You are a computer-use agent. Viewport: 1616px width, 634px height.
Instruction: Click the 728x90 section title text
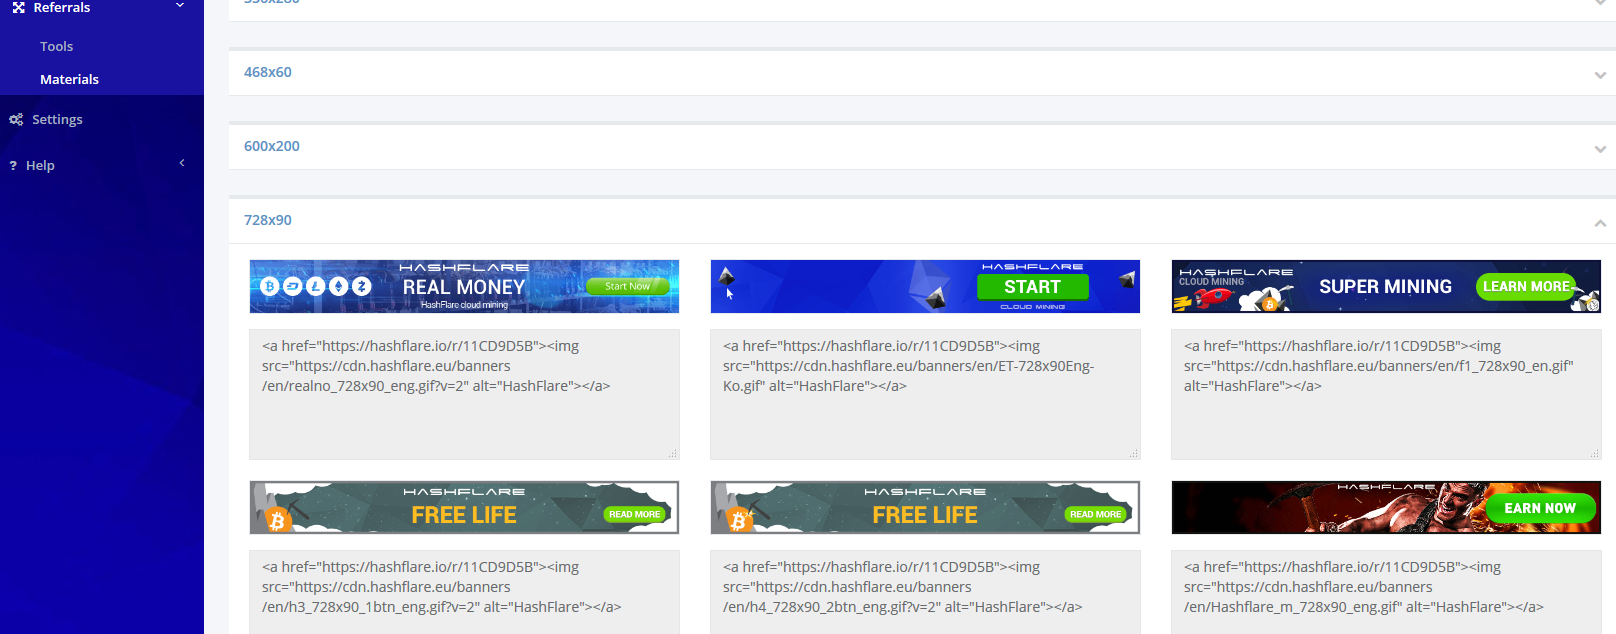pos(268,220)
